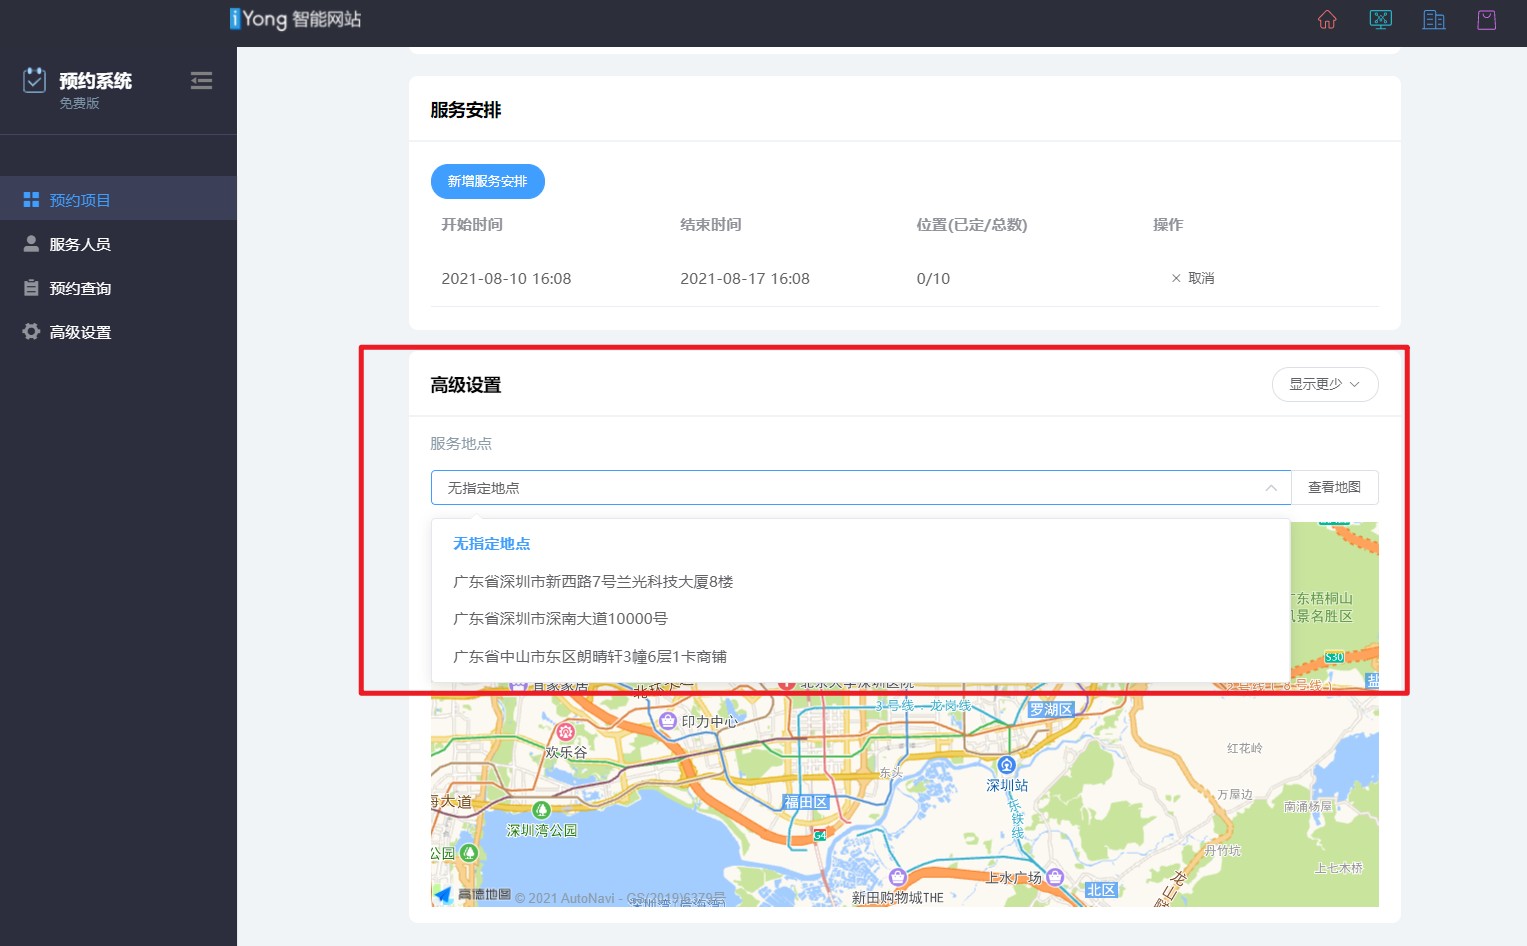Click the purple shopping bag icon
Screen dimensions: 1527x946
[x=1487, y=20]
